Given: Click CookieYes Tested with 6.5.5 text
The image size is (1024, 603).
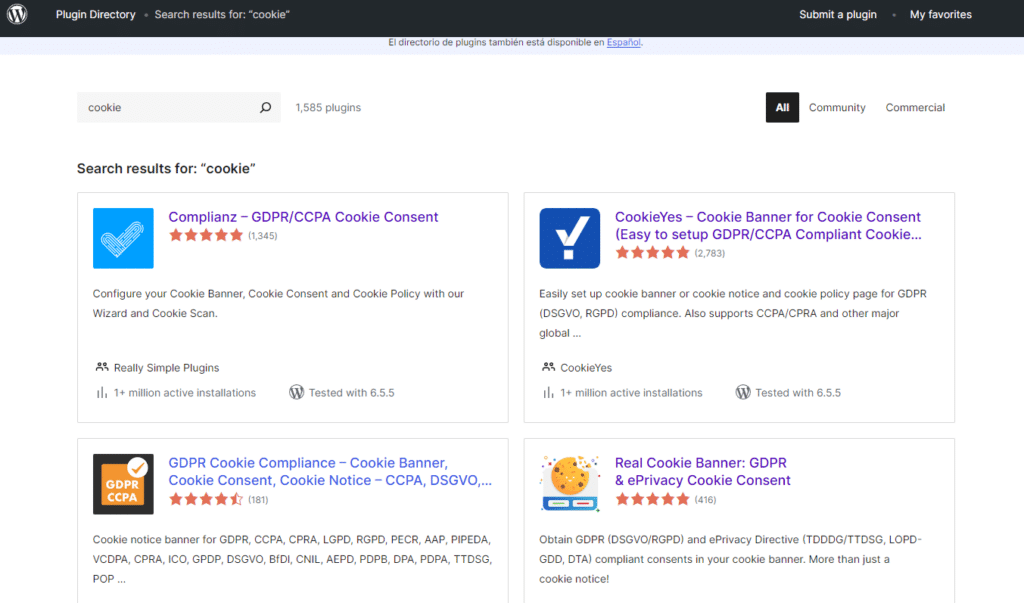Looking at the screenshot, I should tap(798, 393).
